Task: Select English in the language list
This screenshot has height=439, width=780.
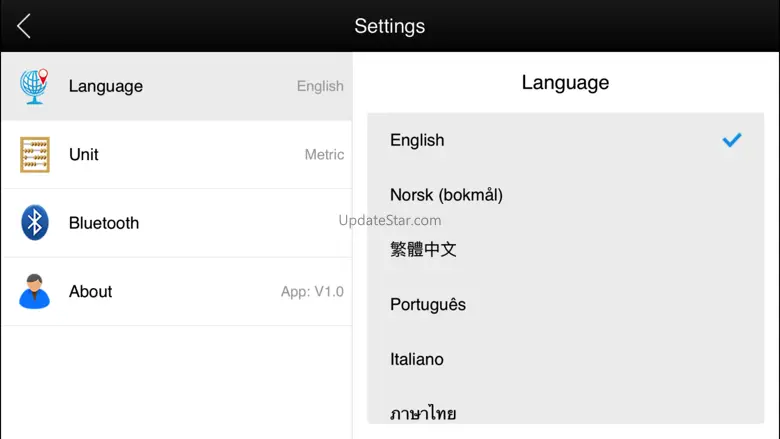Action: [x=417, y=140]
